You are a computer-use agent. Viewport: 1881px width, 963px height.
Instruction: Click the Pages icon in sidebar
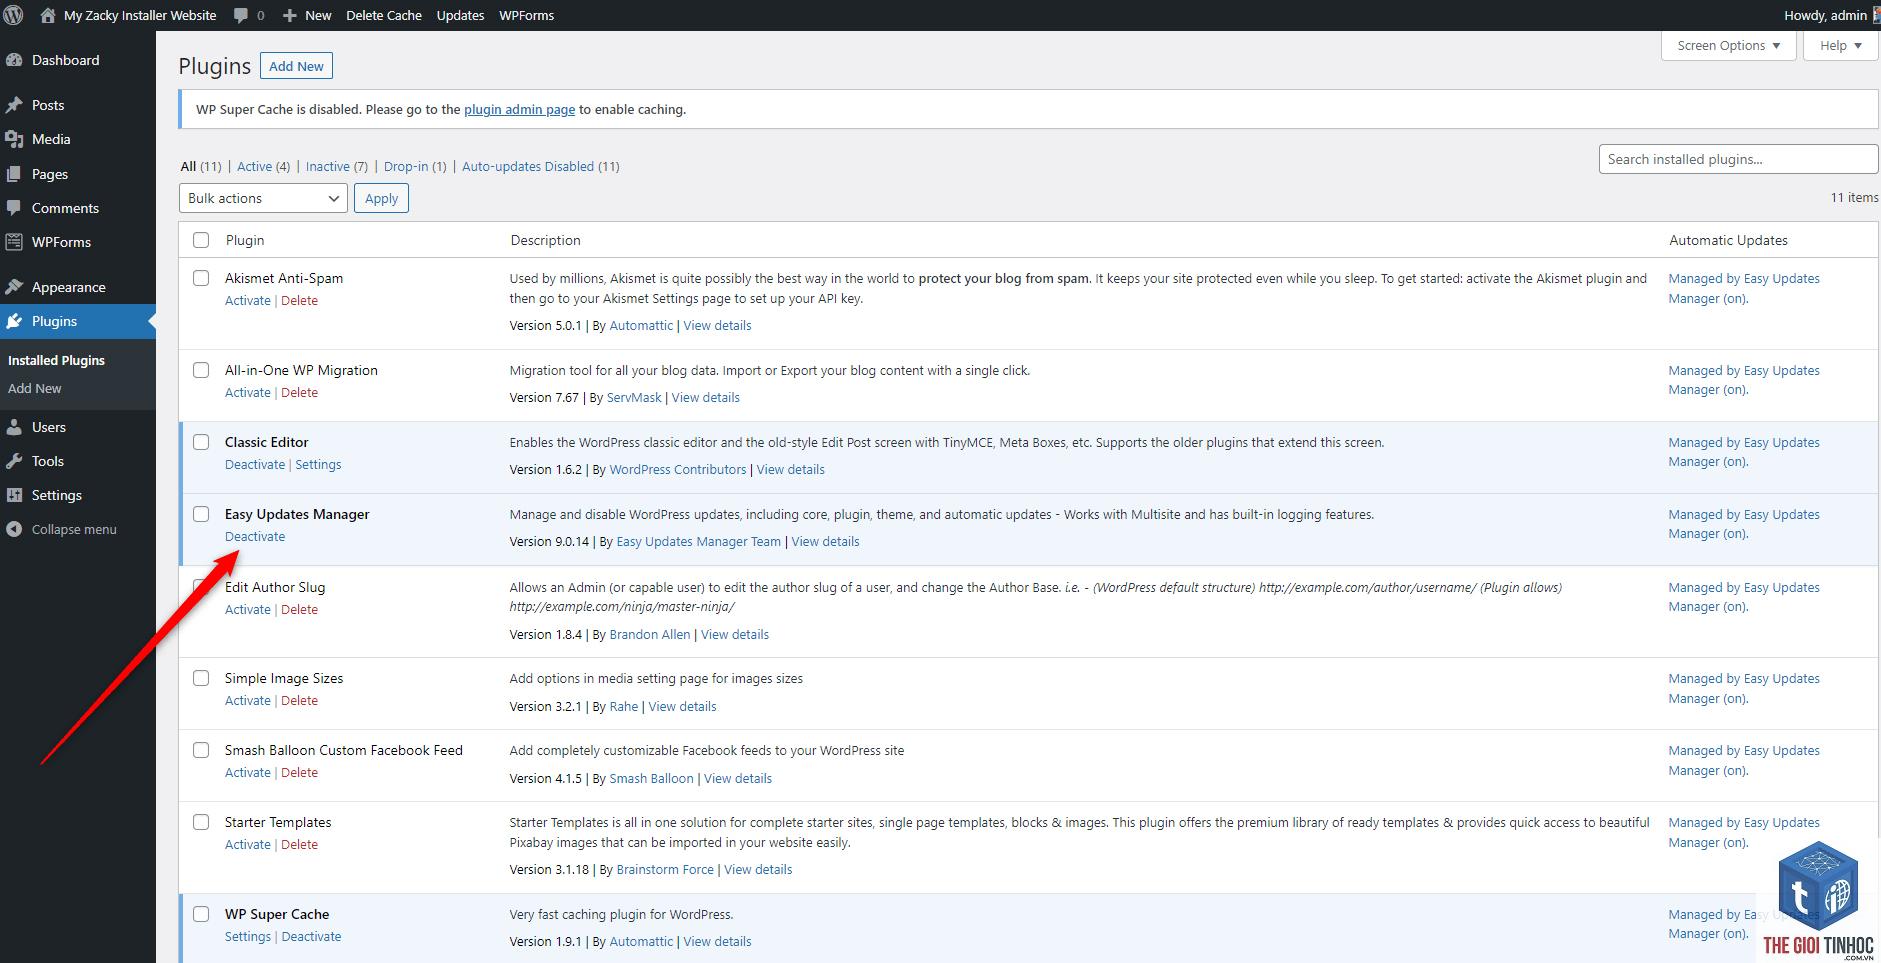[x=14, y=174]
